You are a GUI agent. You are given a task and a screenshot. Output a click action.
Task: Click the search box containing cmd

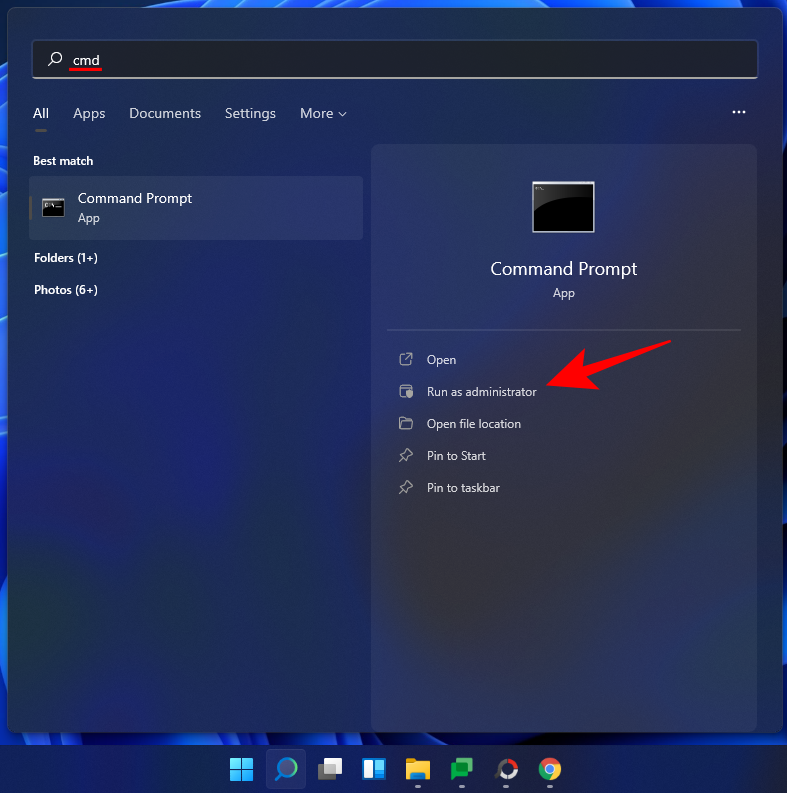tap(394, 60)
